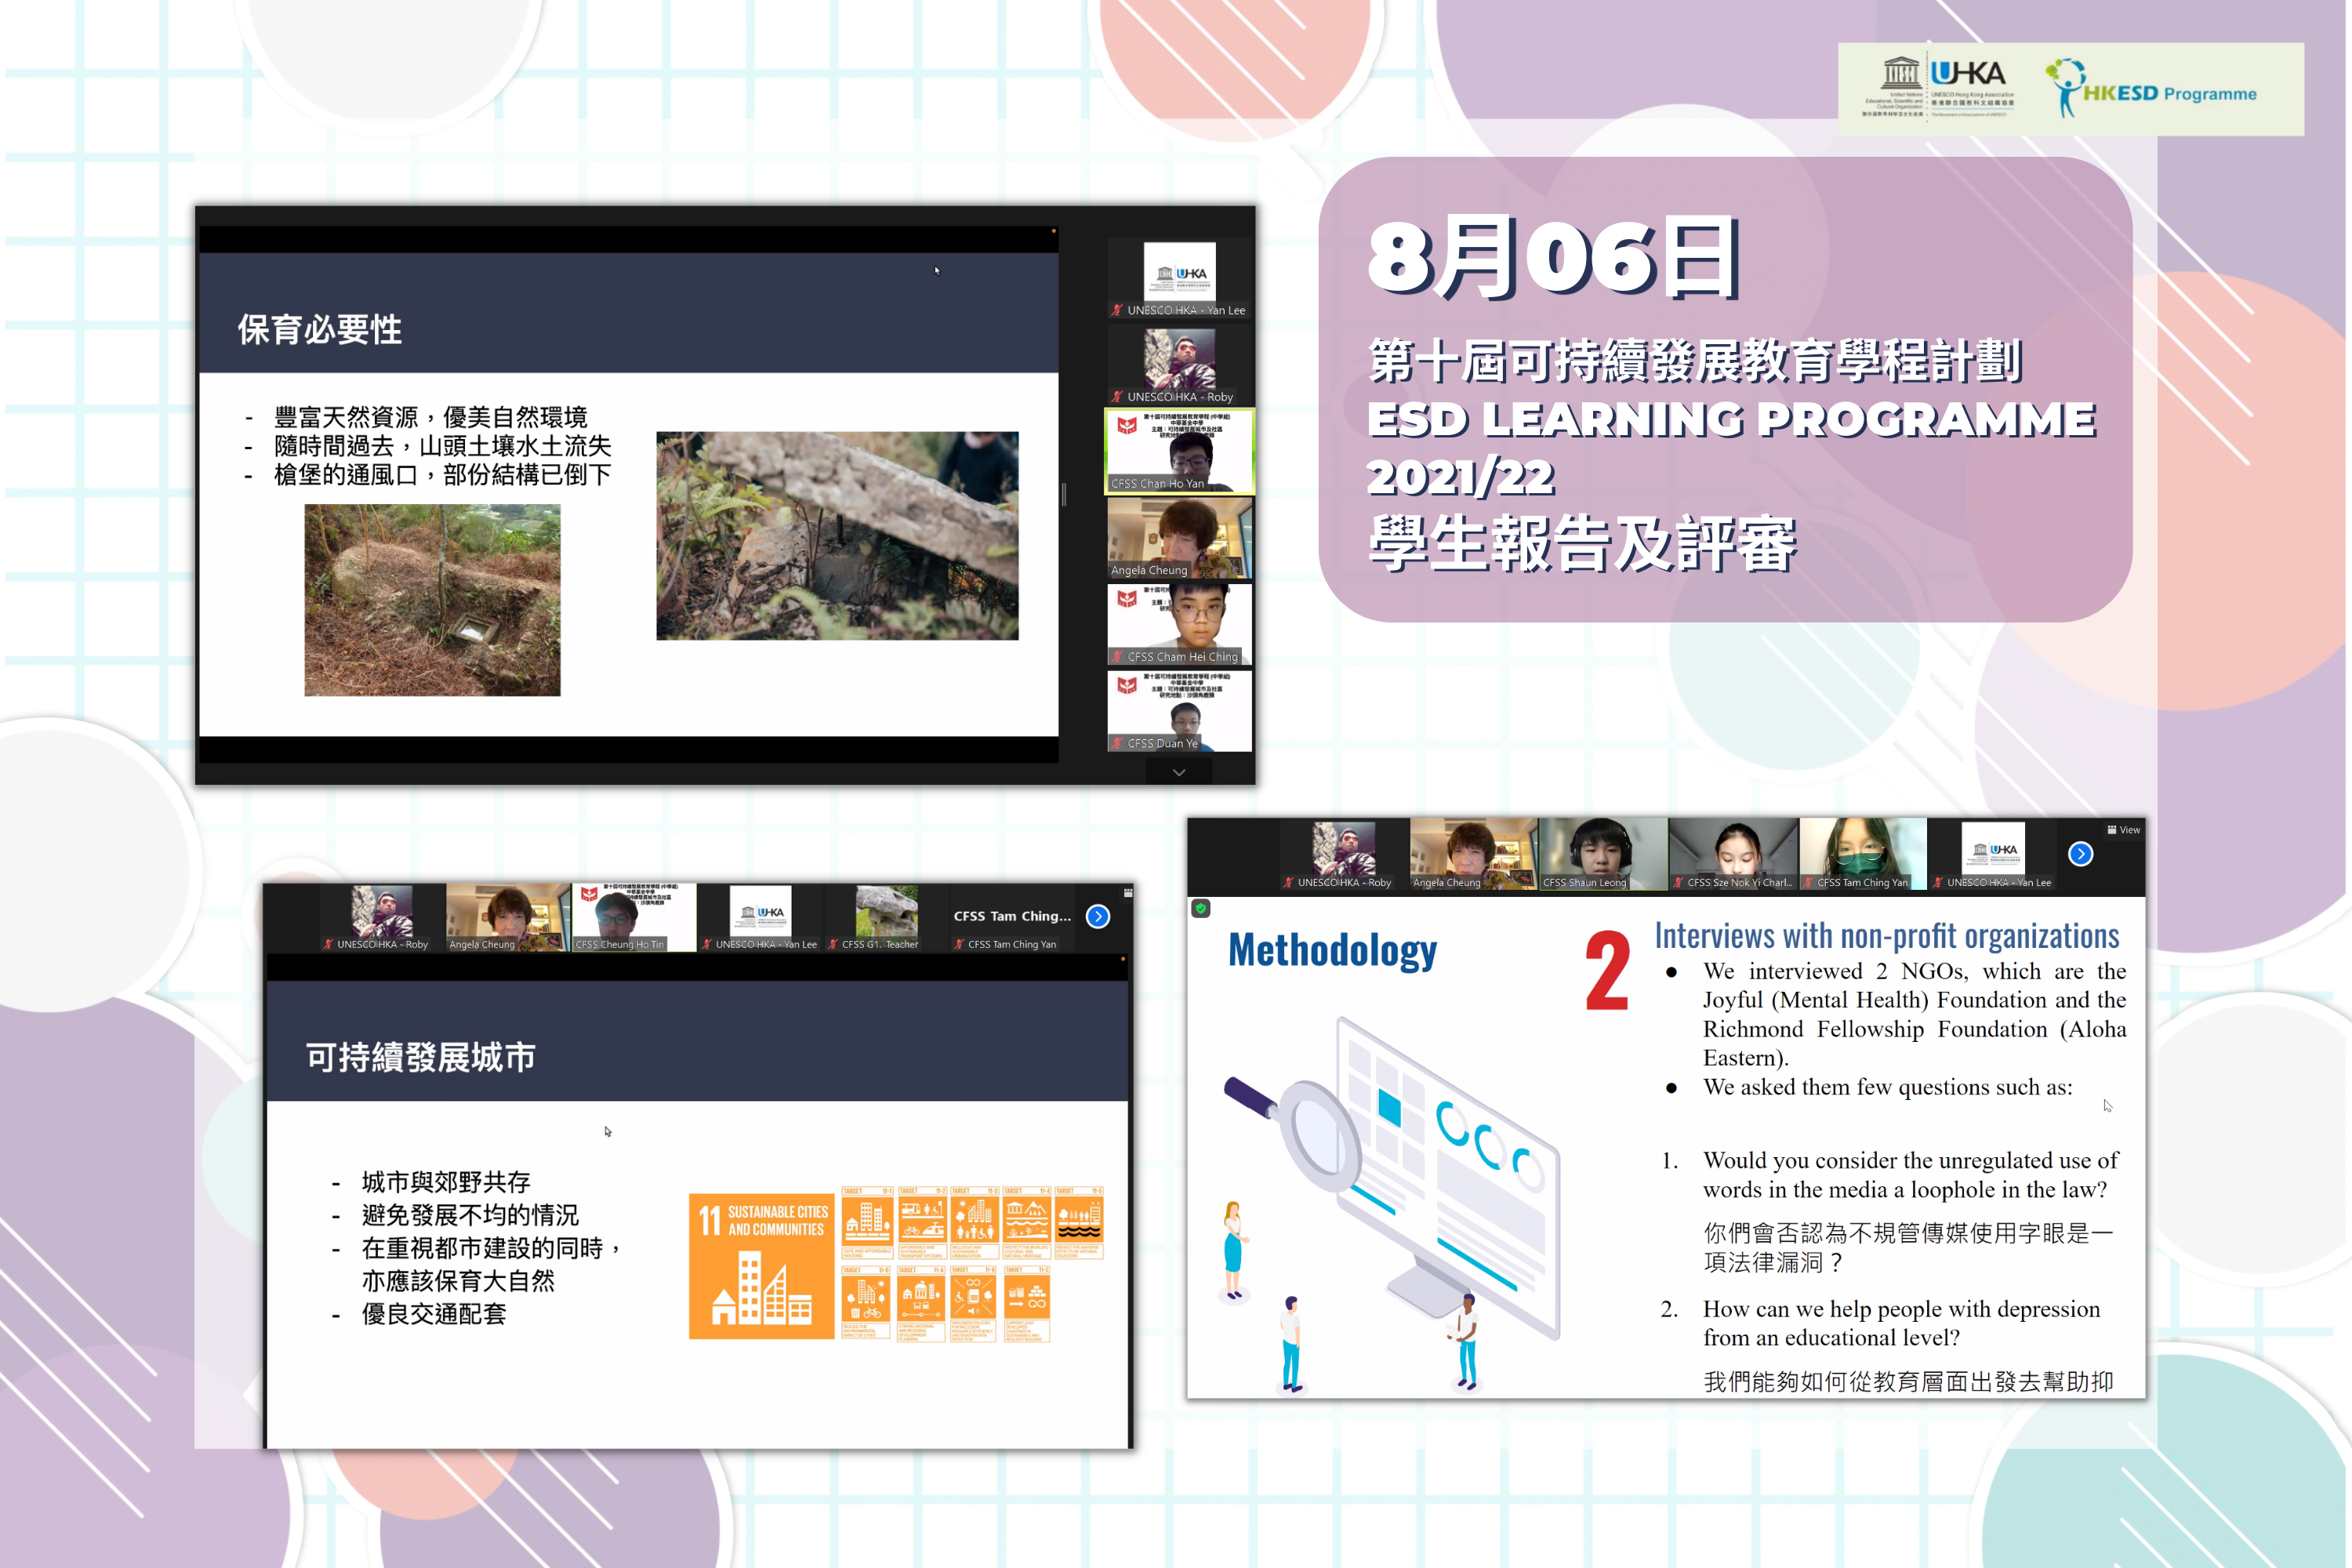
Task: Click muted mic beside Tam Ching Yan in Methodology meeting
Action: [x=1808, y=882]
